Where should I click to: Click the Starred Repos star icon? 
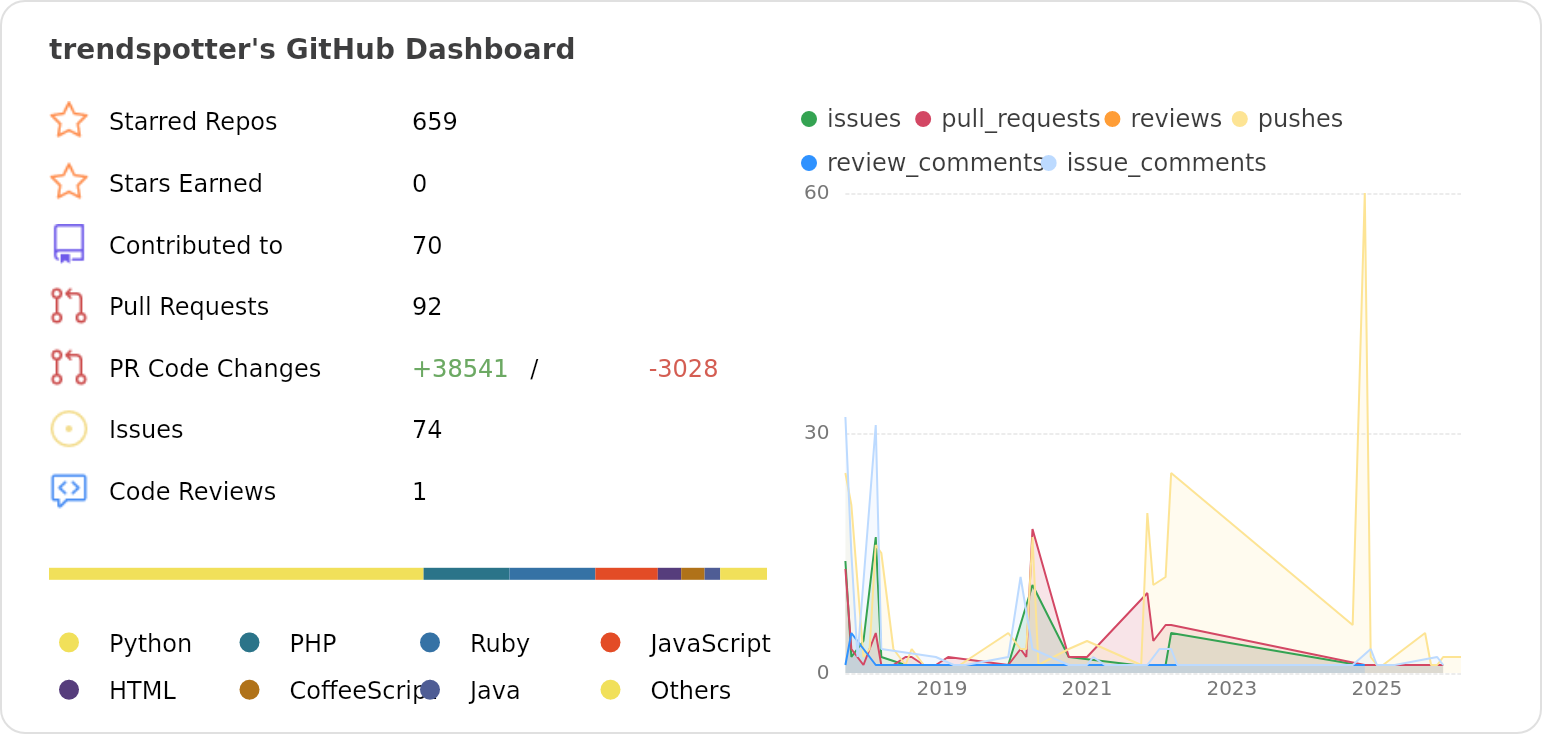(x=70, y=121)
